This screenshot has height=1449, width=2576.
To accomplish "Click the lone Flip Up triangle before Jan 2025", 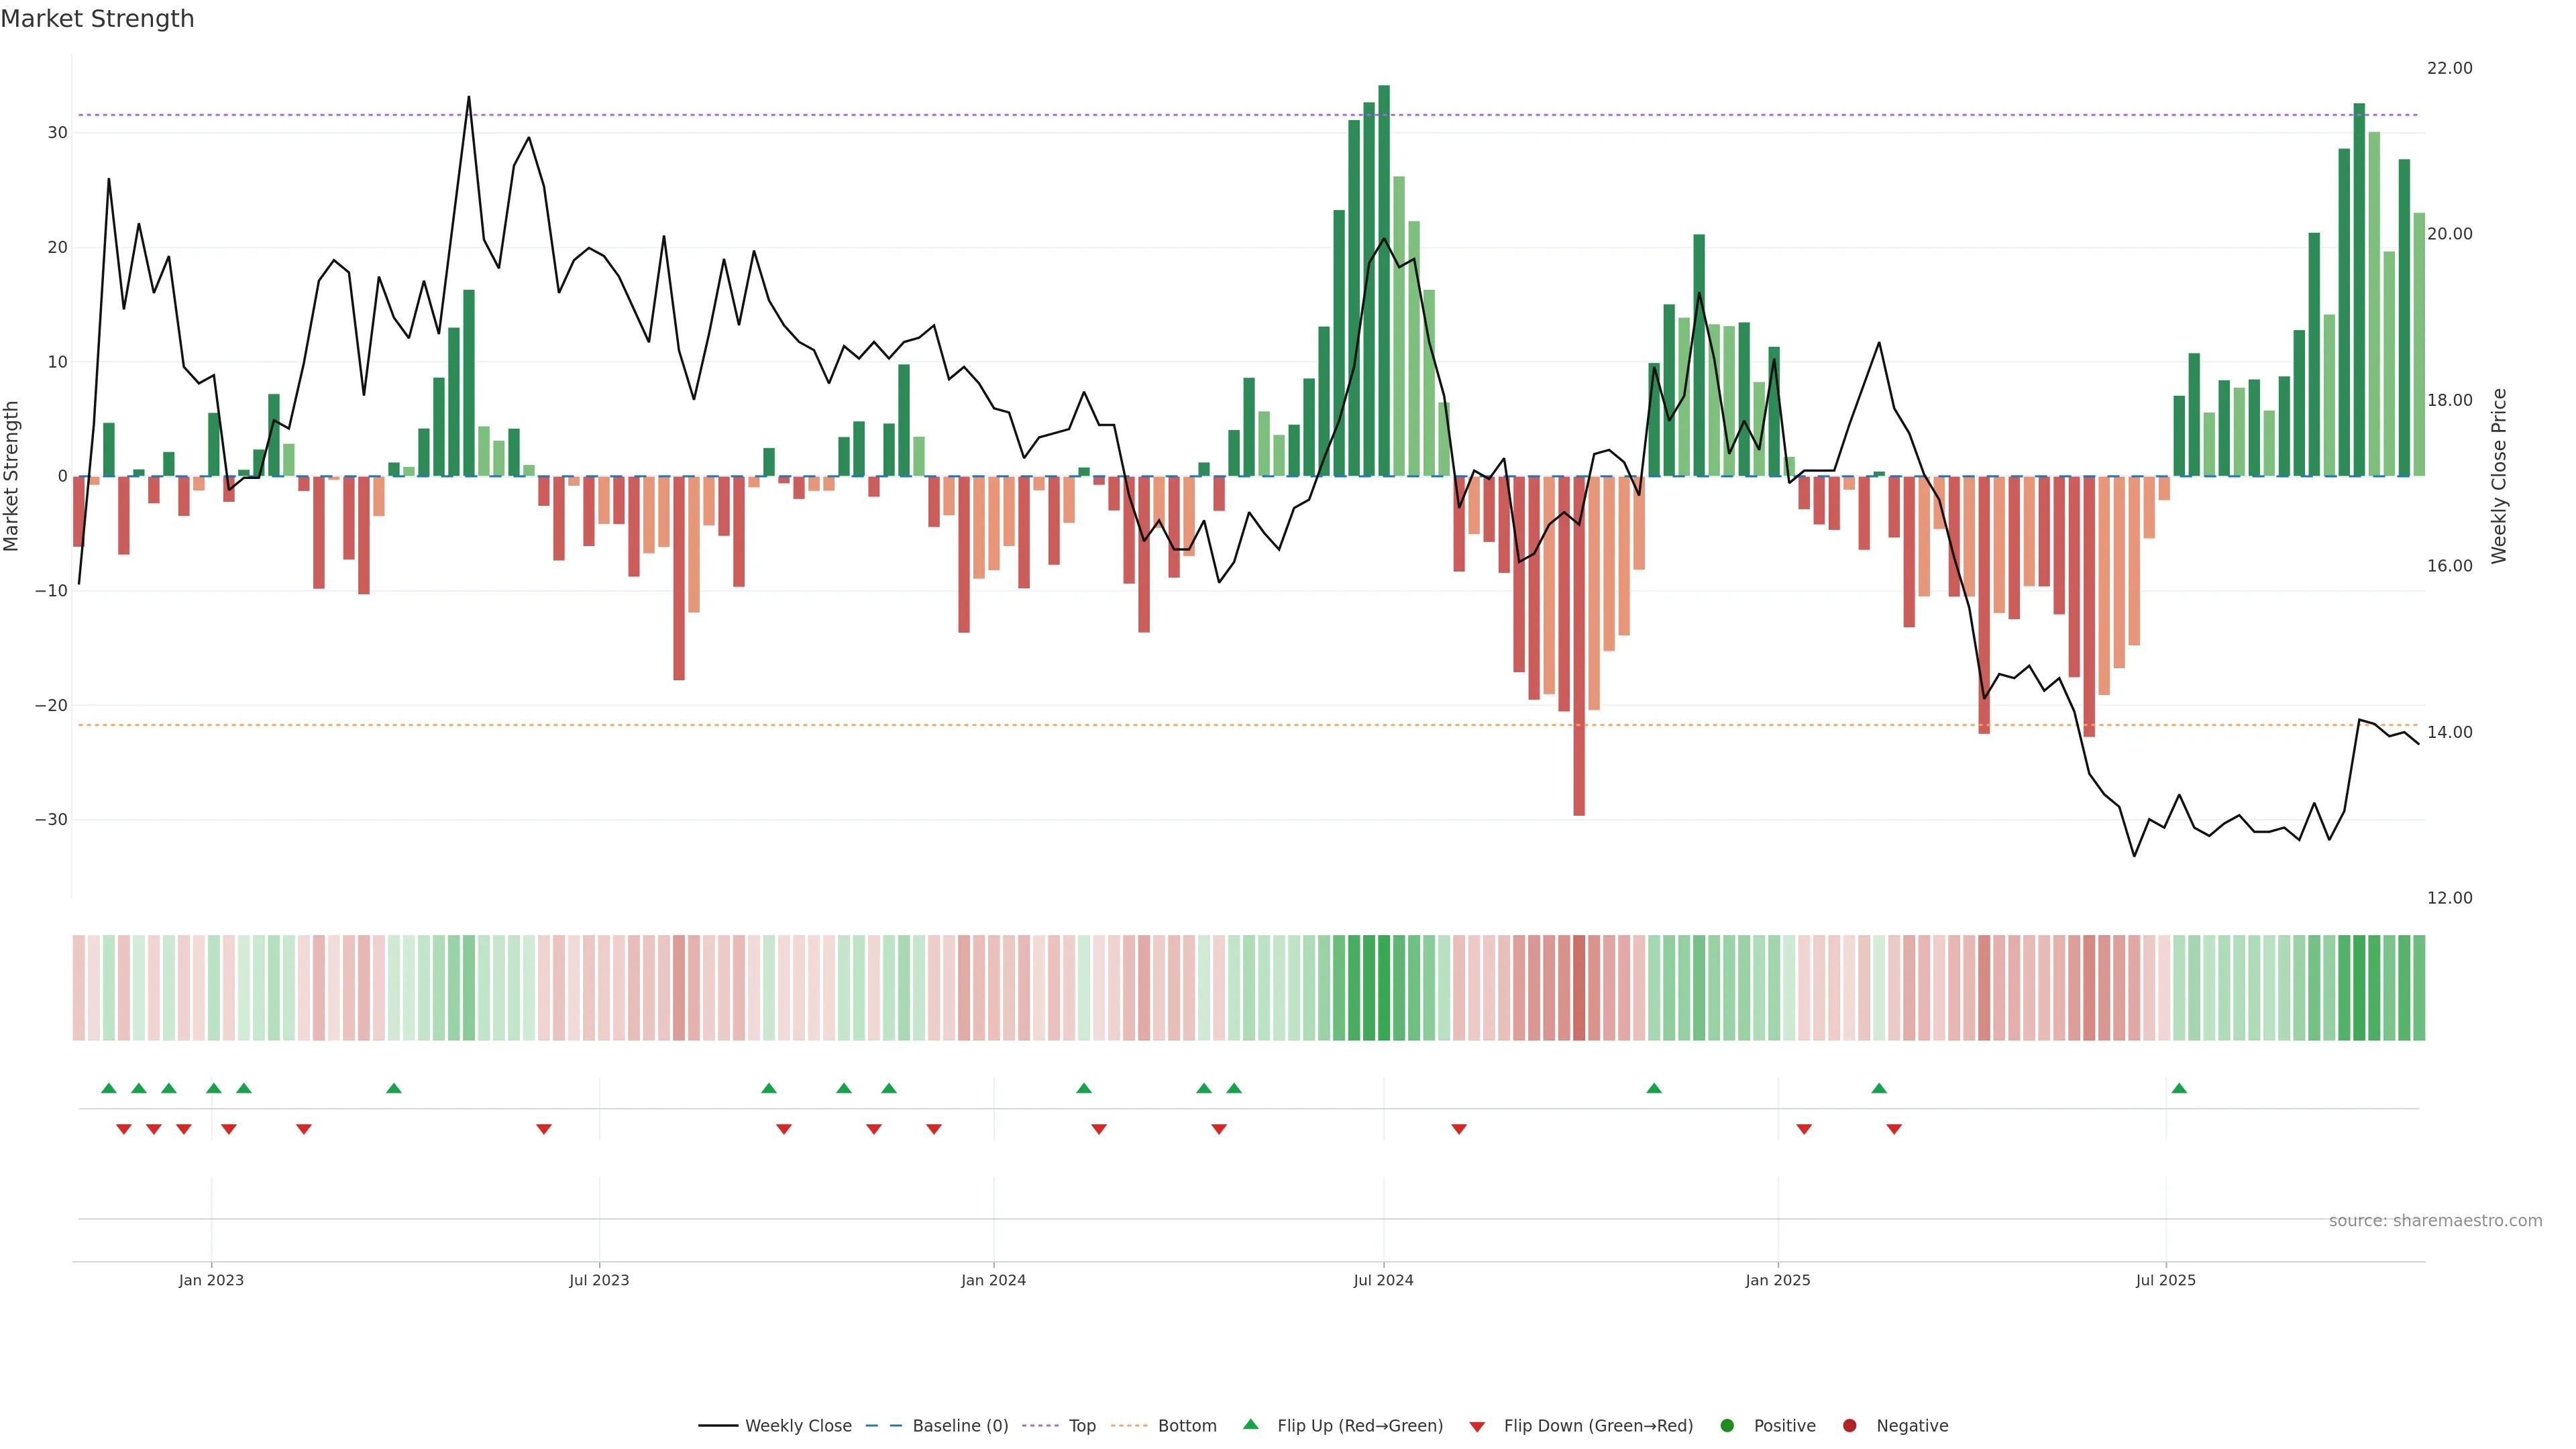I will [1654, 1088].
